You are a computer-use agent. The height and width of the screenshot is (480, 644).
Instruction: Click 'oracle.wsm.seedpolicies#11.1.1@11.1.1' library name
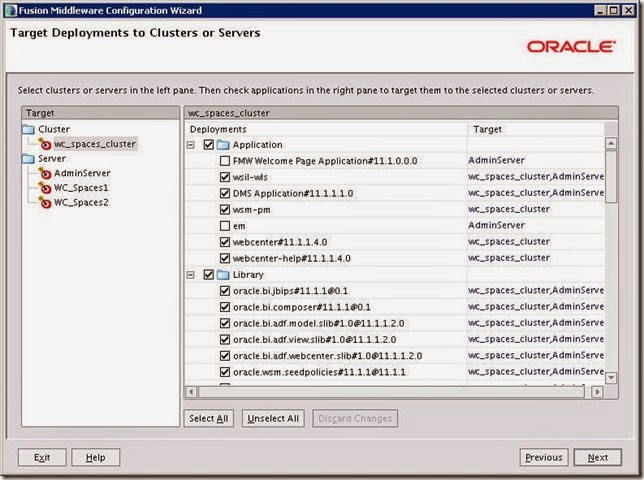[319, 372]
